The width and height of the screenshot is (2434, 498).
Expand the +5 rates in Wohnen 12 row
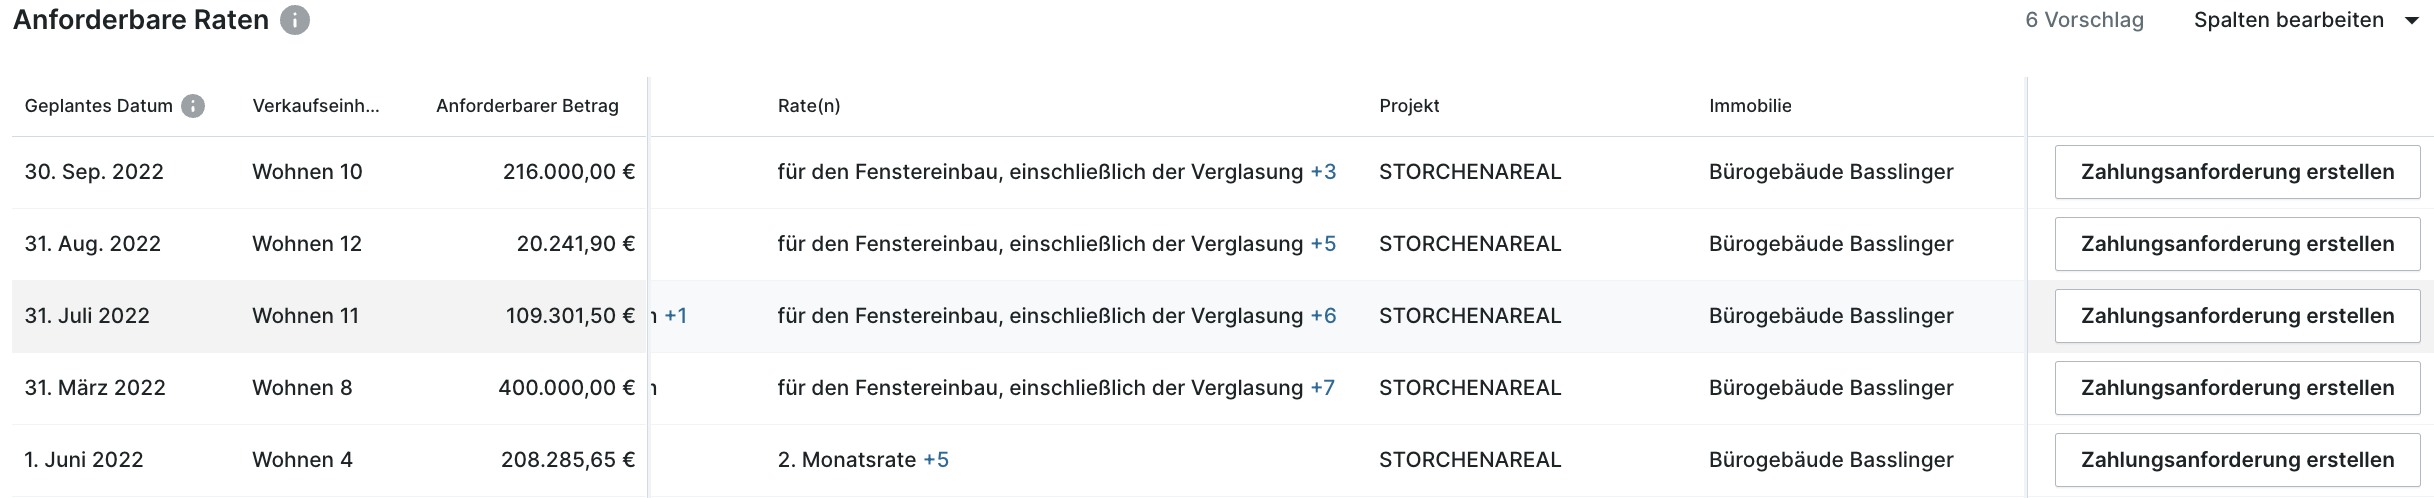coord(1323,244)
